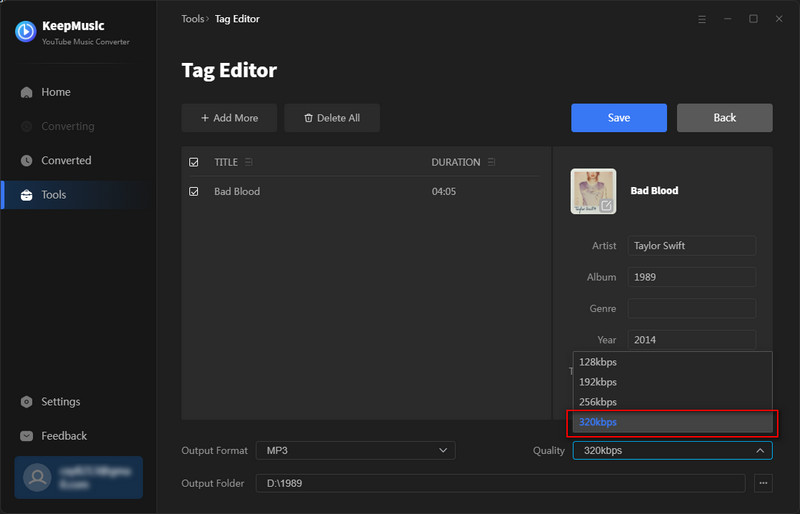Click the Settings gear icon

tap(27, 402)
